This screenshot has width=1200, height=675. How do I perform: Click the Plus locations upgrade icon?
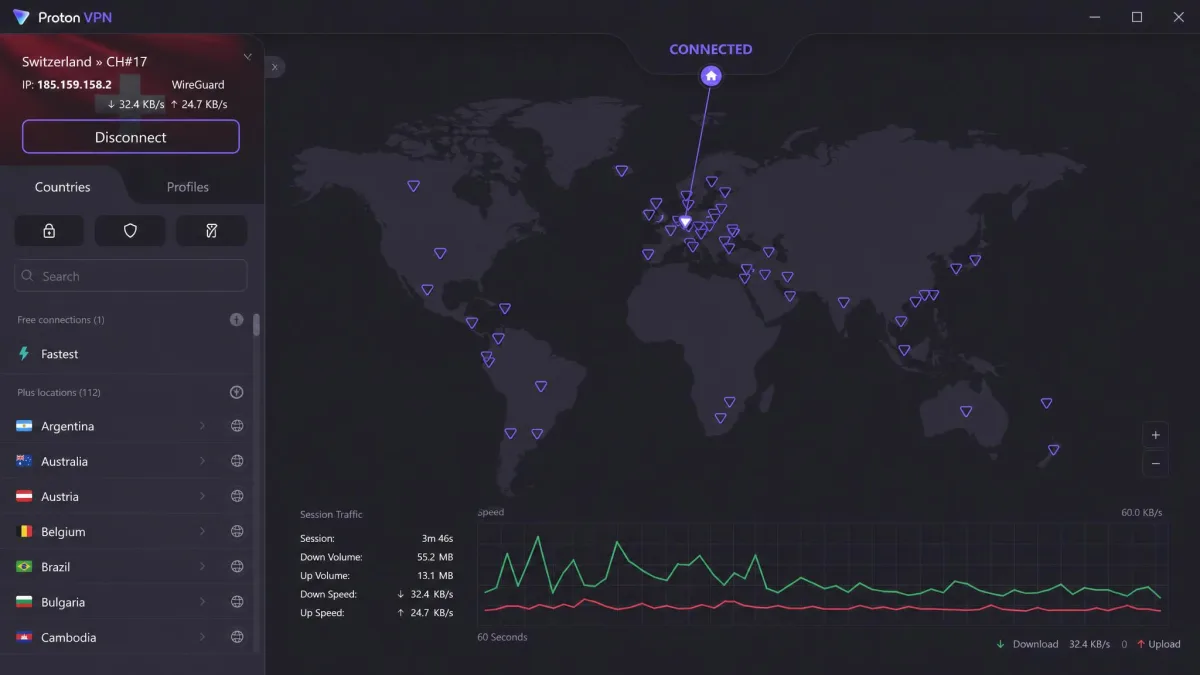(x=237, y=392)
